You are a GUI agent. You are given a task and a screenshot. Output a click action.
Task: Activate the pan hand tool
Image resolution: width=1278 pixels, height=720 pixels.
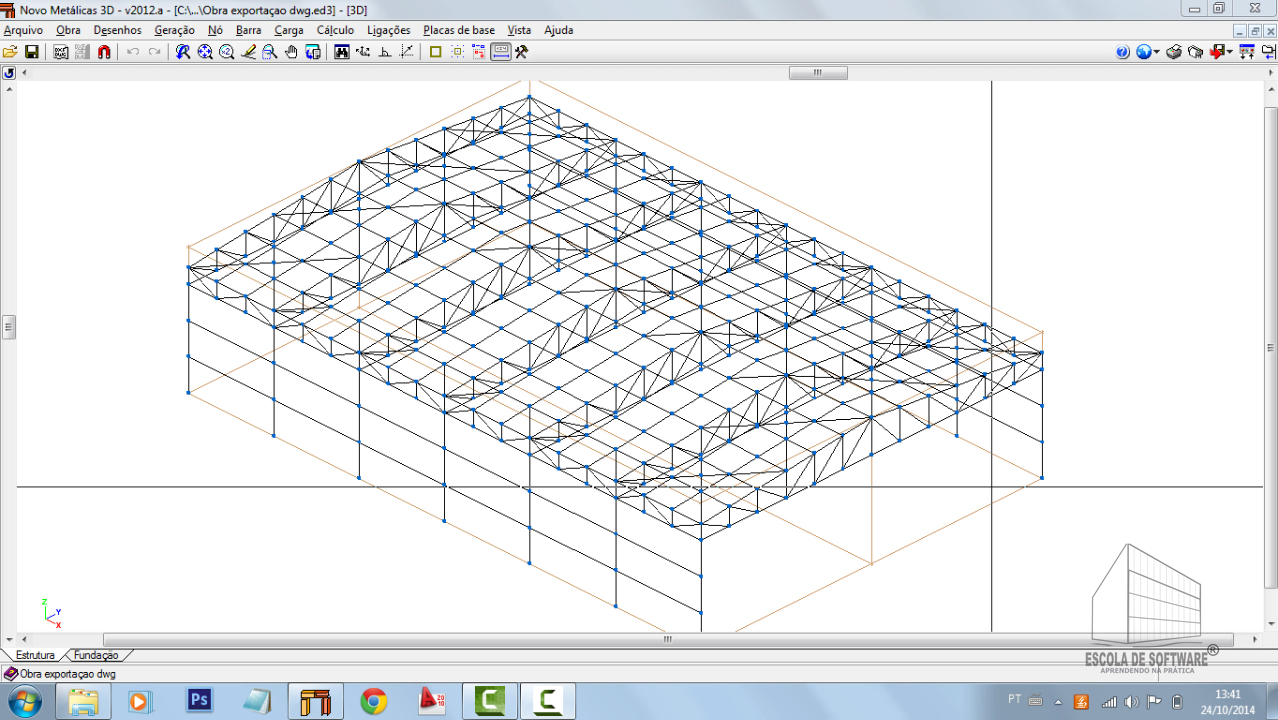(x=291, y=52)
